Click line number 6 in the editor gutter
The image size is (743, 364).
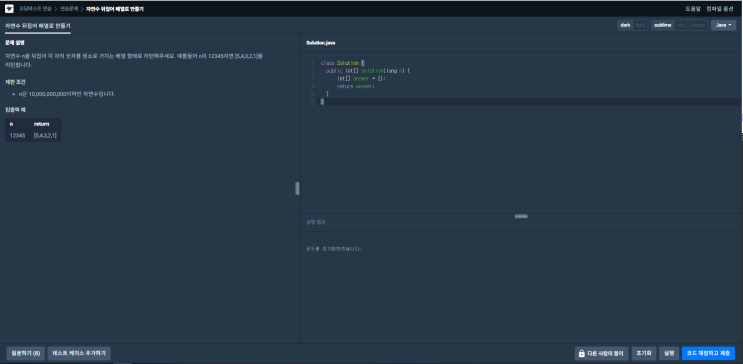click(x=312, y=102)
